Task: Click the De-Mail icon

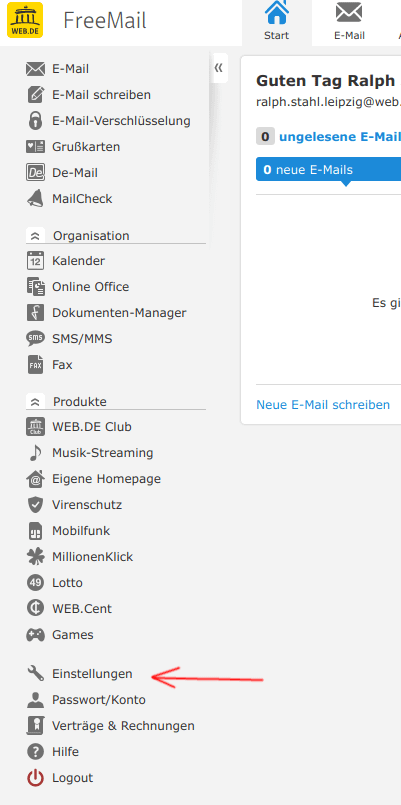Action: (35, 173)
